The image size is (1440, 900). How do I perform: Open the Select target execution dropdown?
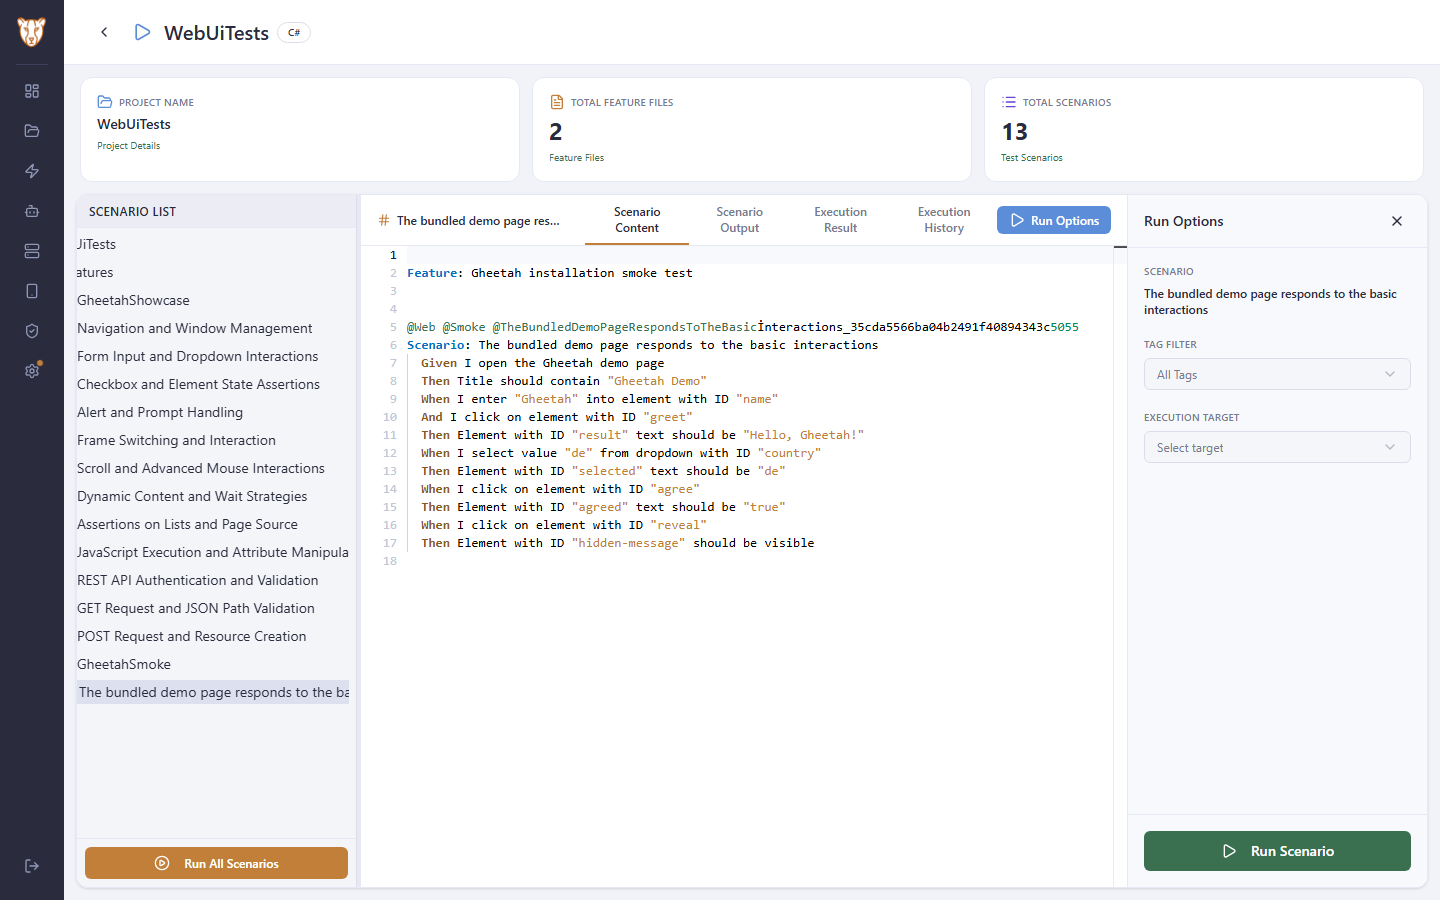(x=1277, y=447)
